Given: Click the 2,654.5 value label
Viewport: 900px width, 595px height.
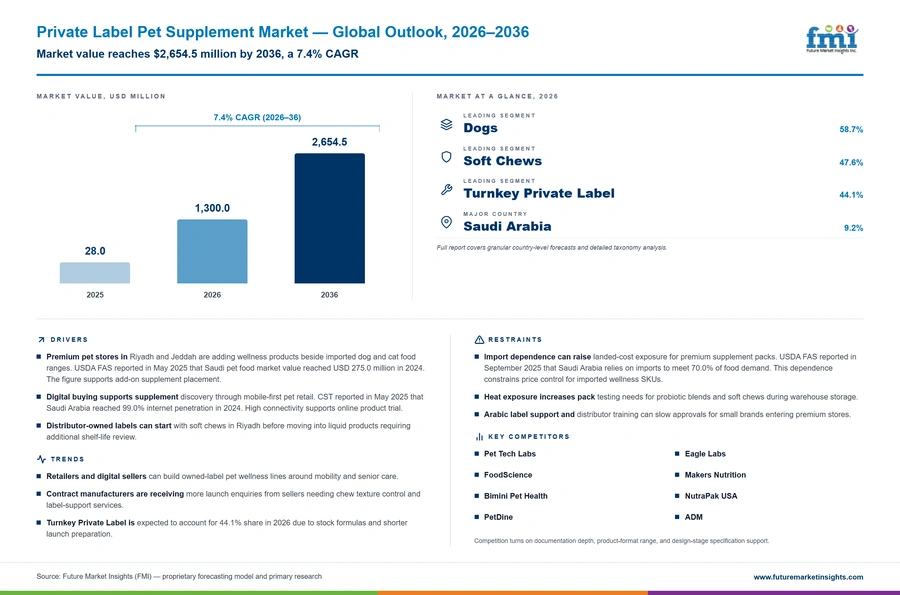Looking at the screenshot, I should pyautogui.click(x=329, y=142).
